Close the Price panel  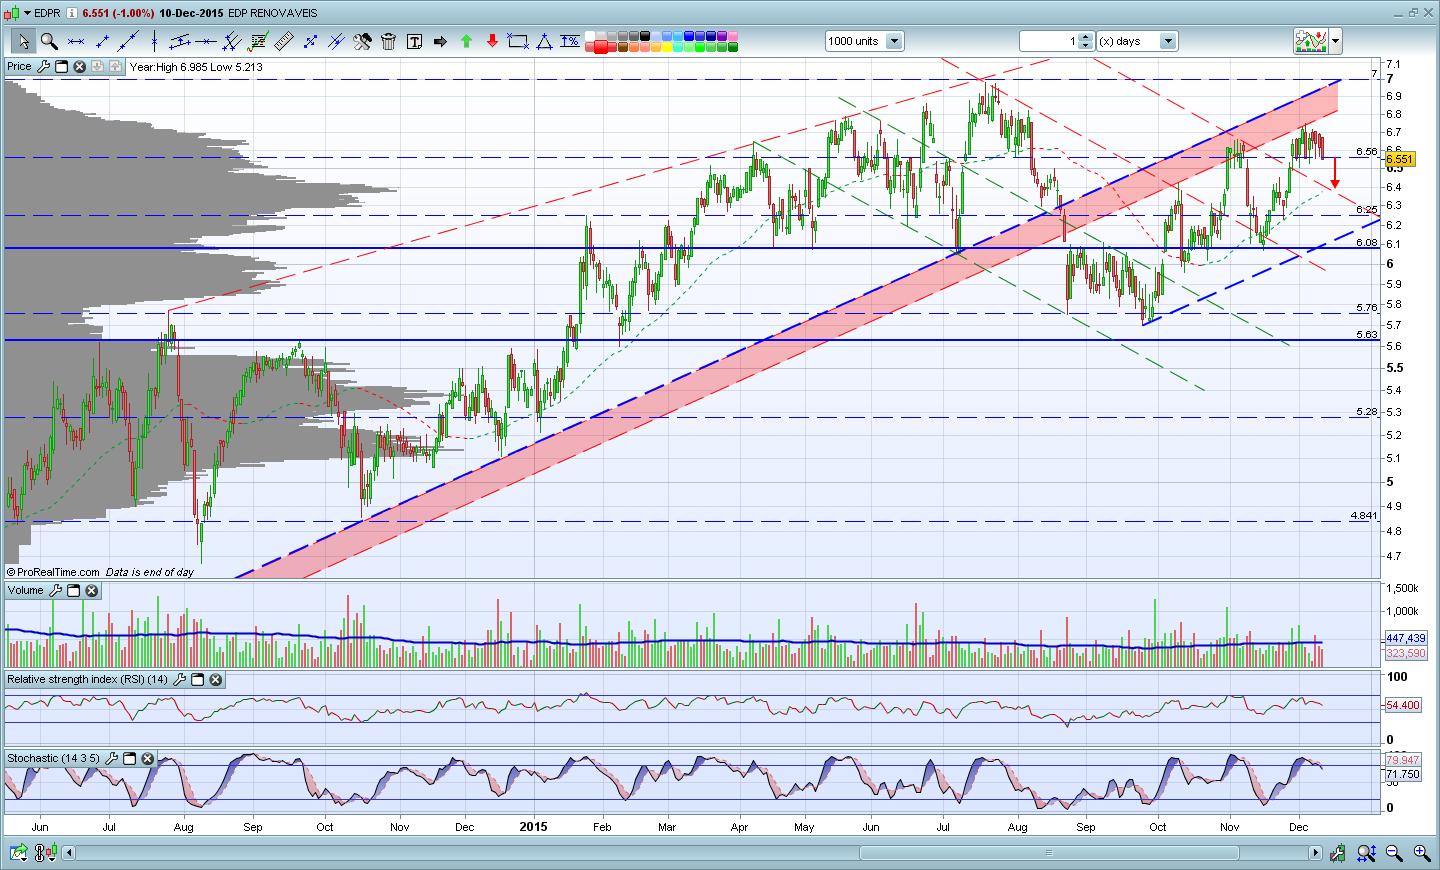click(79, 67)
